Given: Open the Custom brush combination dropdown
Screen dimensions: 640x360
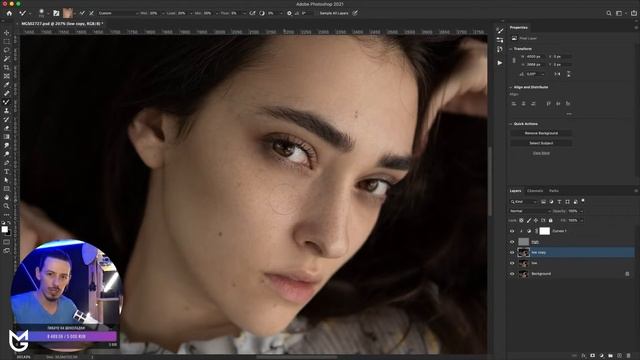Looking at the screenshot, I should [118, 13].
